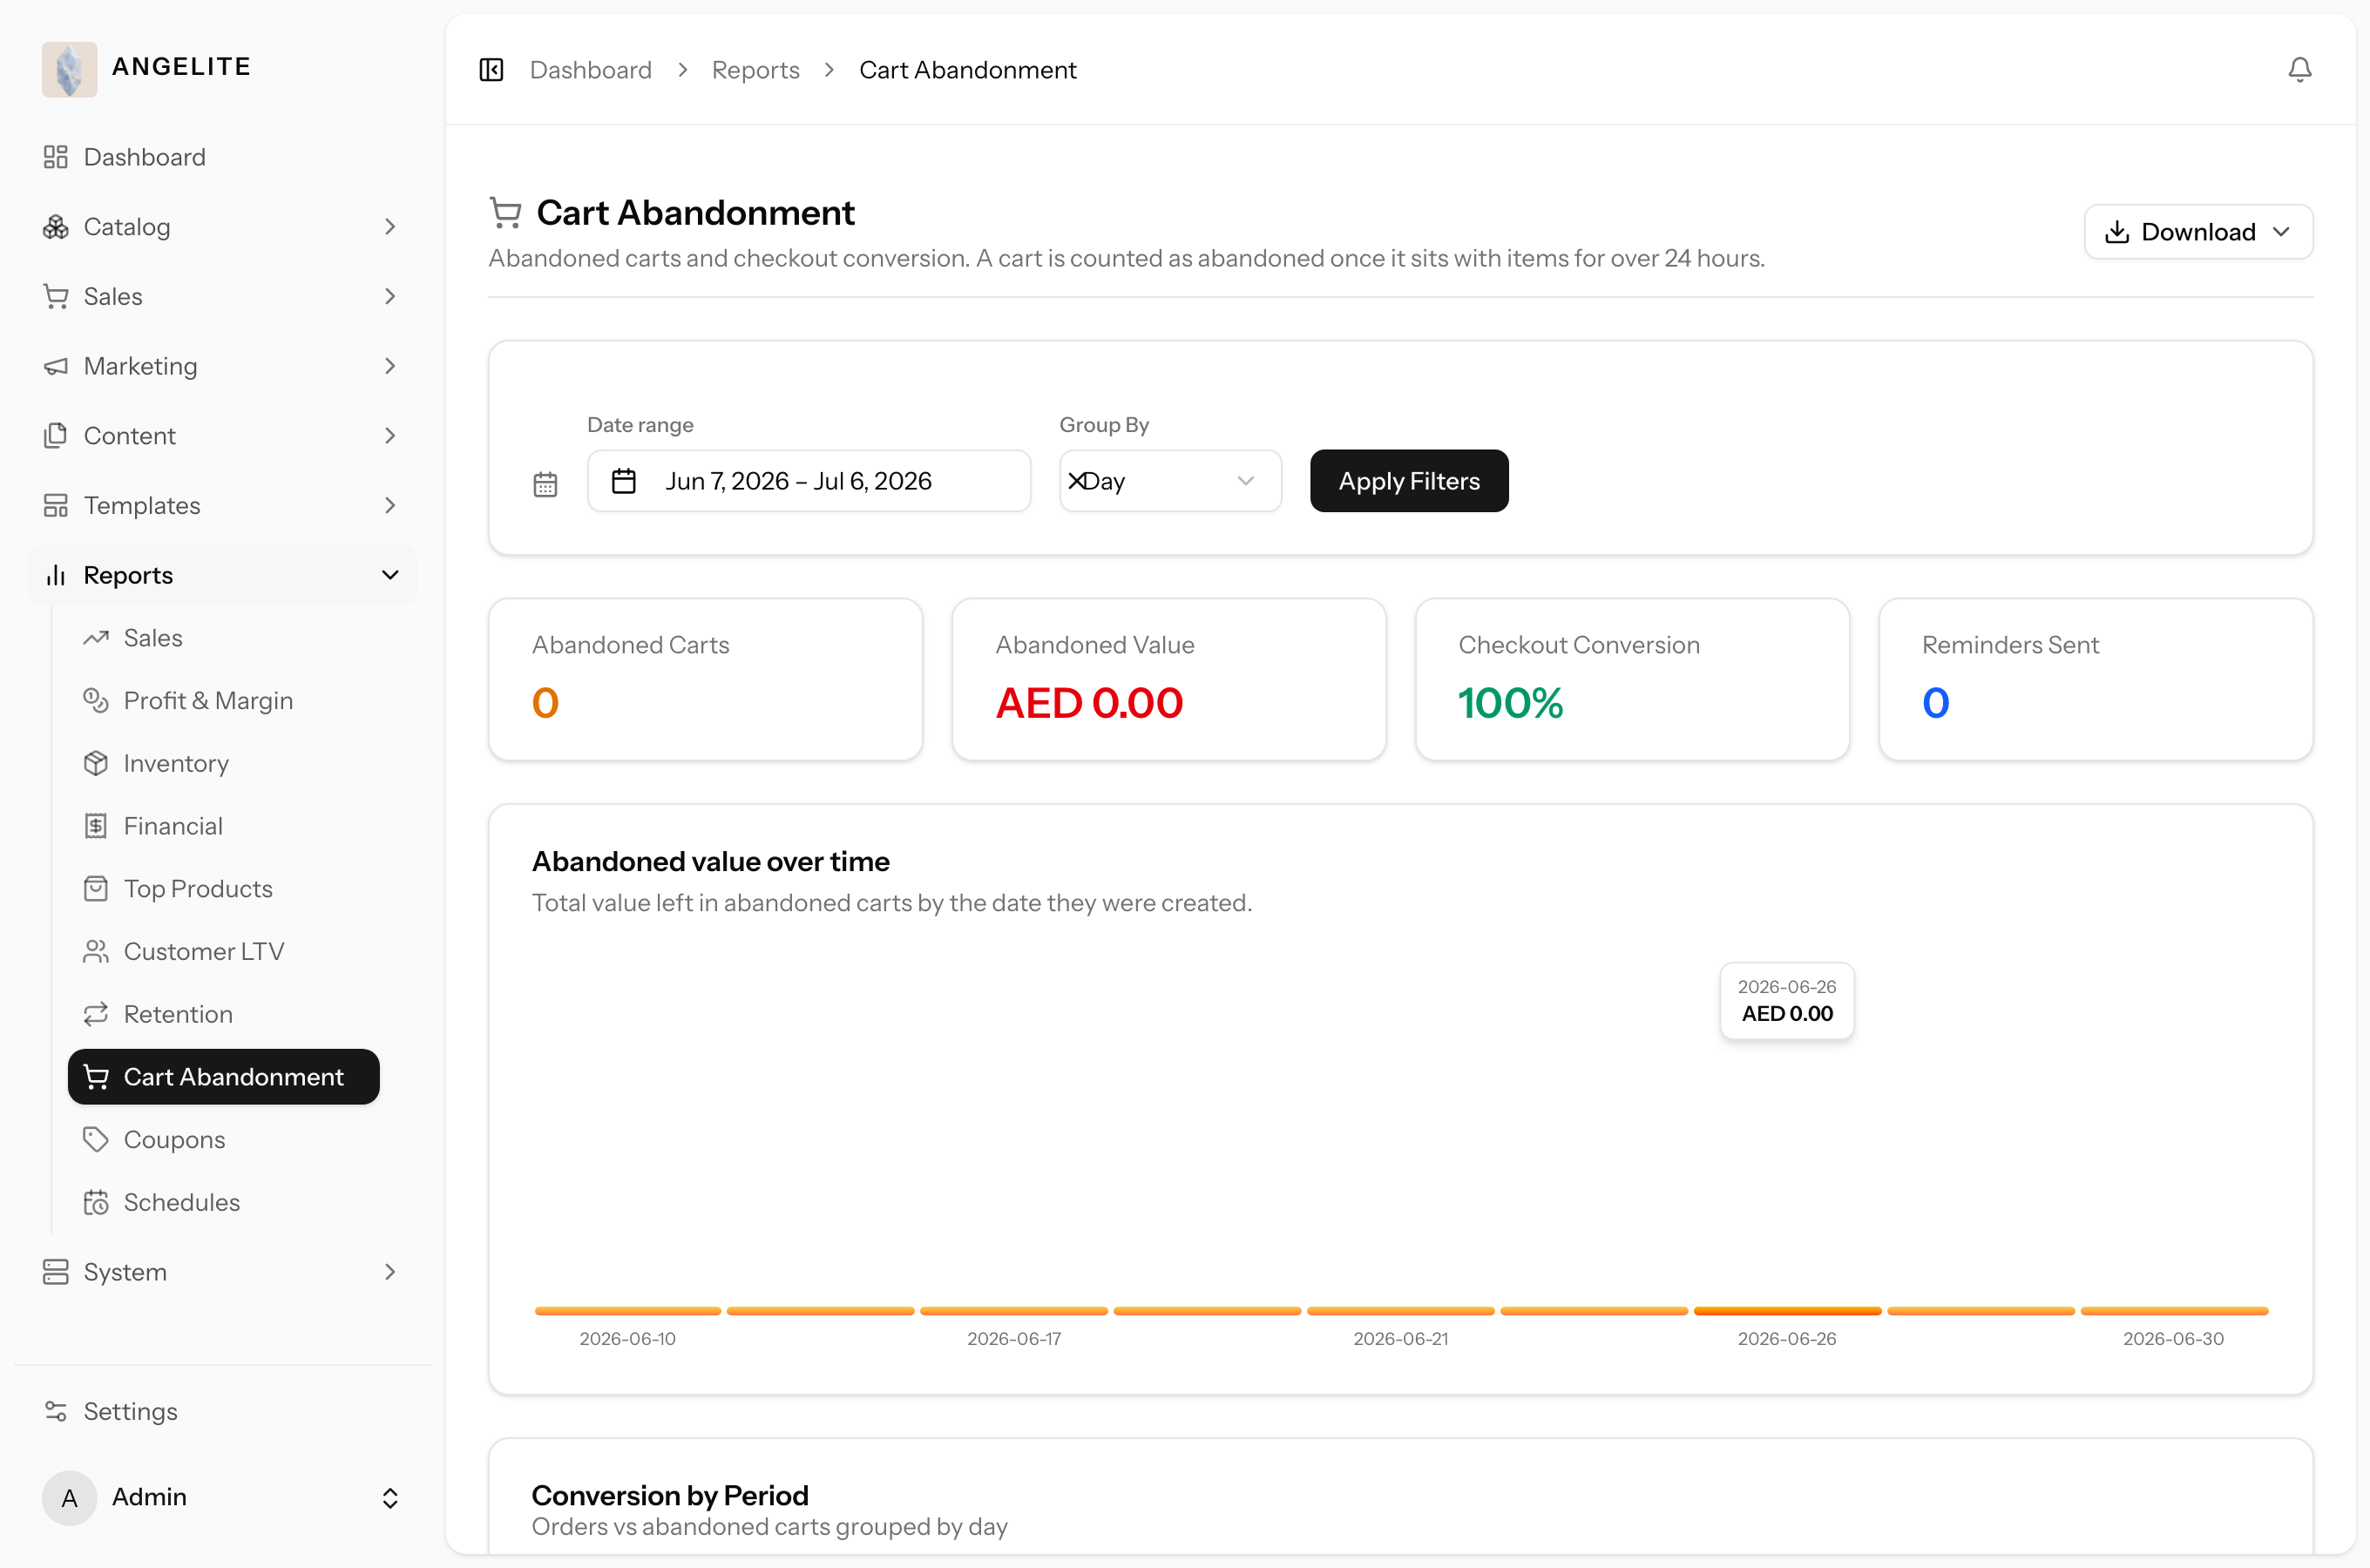The height and width of the screenshot is (1568, 2370).
Task: Click the 2026-06-30 axis label
Action: 2173,1339
